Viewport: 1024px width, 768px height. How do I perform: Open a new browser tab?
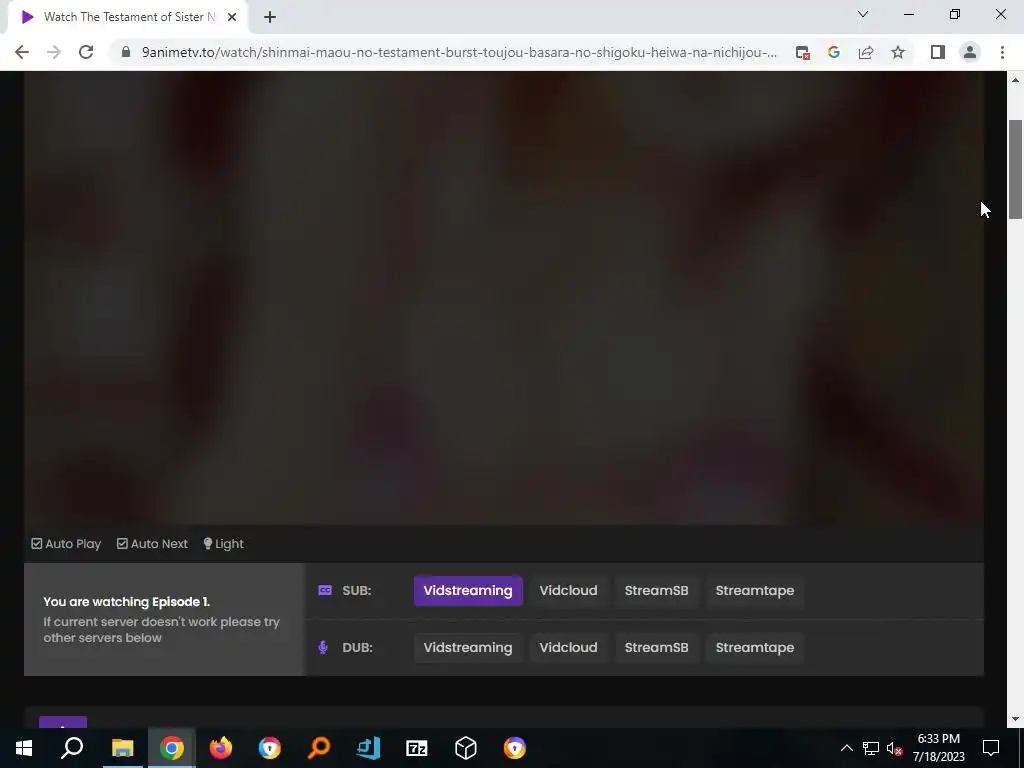click(270, 17)
